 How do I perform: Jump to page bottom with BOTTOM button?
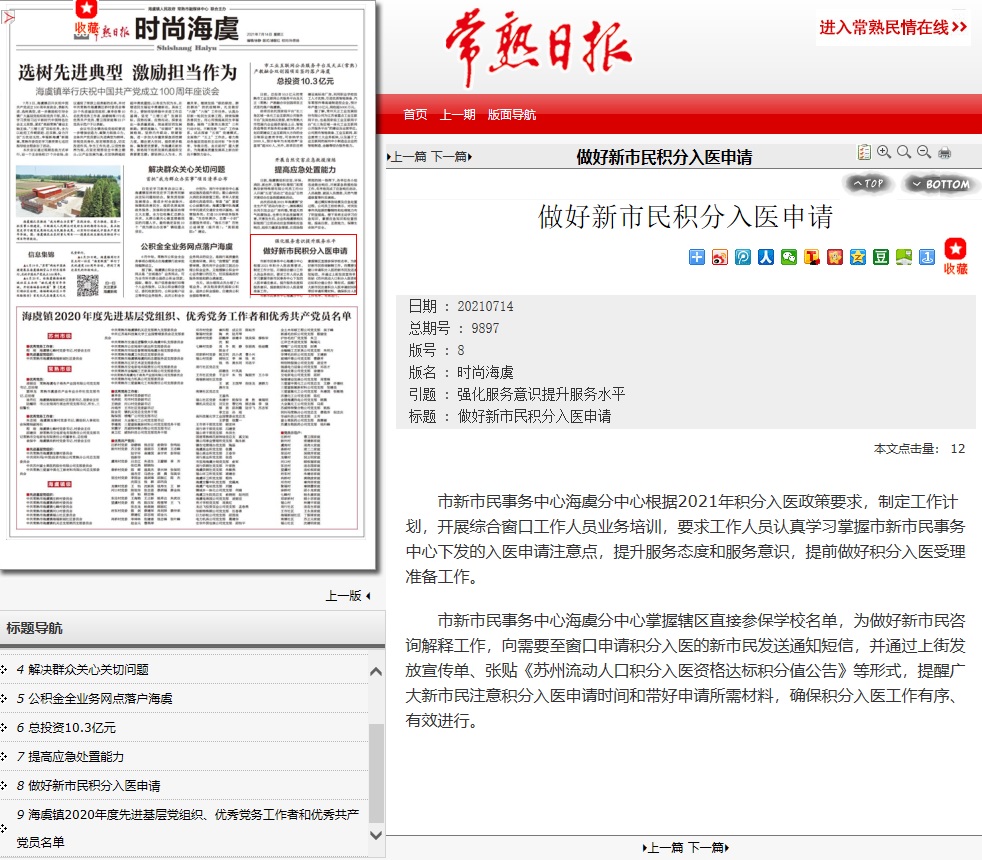(x=941, y=184)
